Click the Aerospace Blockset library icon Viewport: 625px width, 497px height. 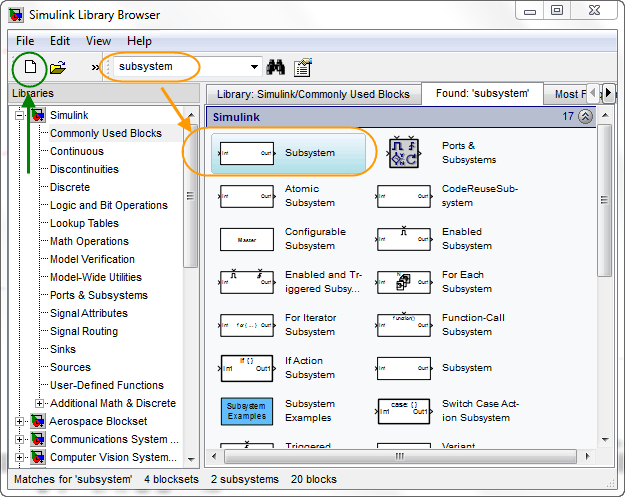37,421
